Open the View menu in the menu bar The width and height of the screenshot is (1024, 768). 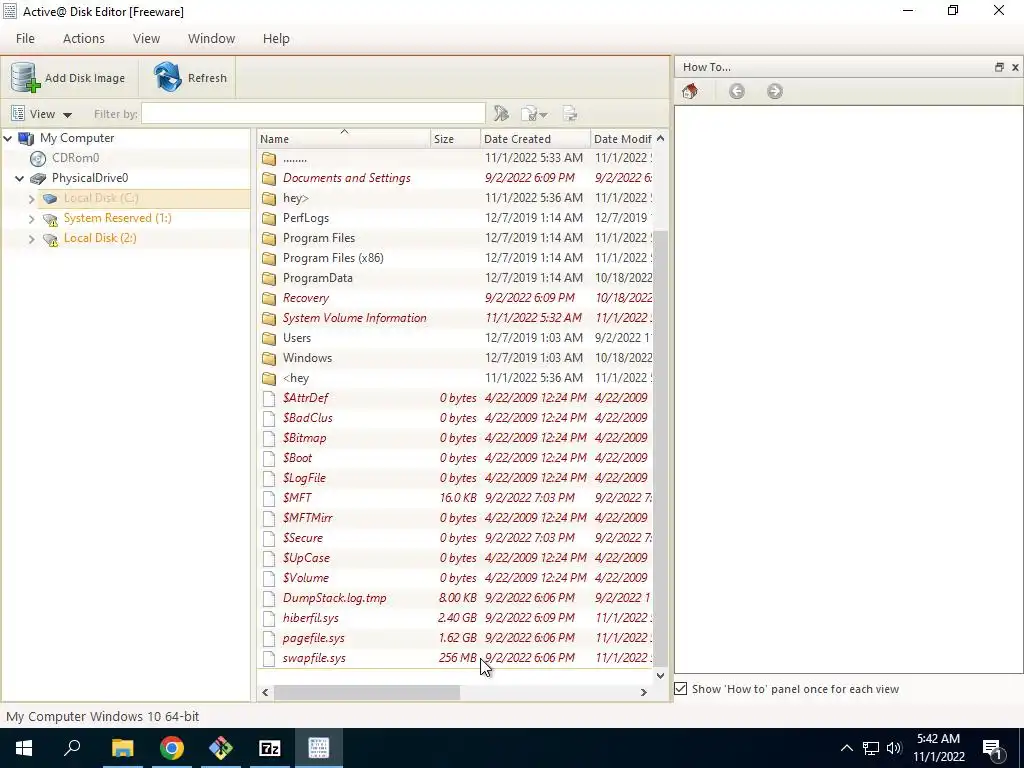(x=146, y=39)
